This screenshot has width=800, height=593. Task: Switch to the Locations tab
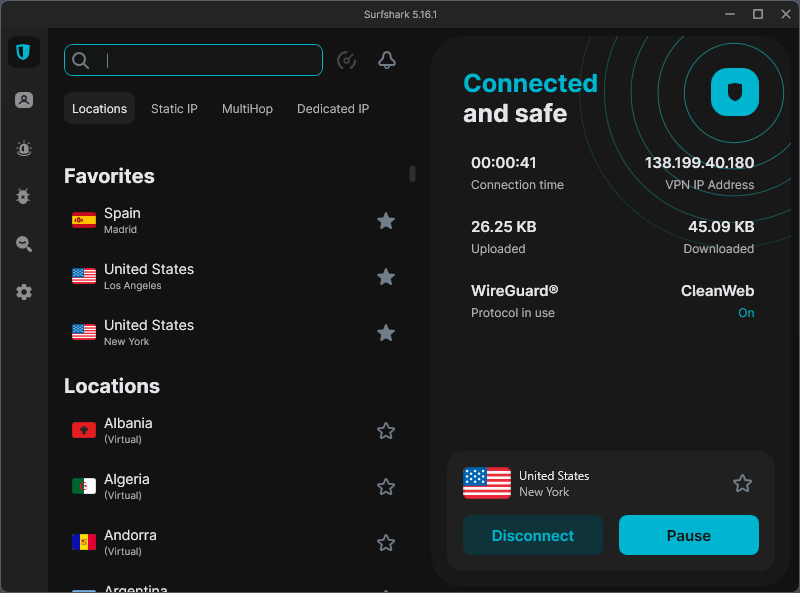pos(99,108)
